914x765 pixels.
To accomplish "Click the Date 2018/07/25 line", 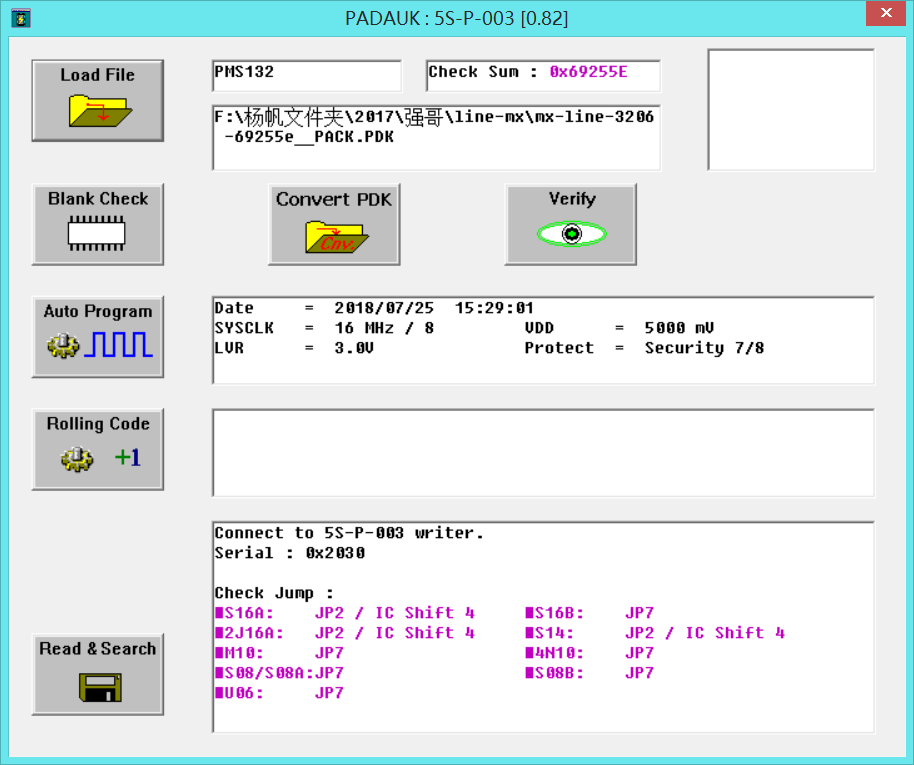I will pos(374,308).
